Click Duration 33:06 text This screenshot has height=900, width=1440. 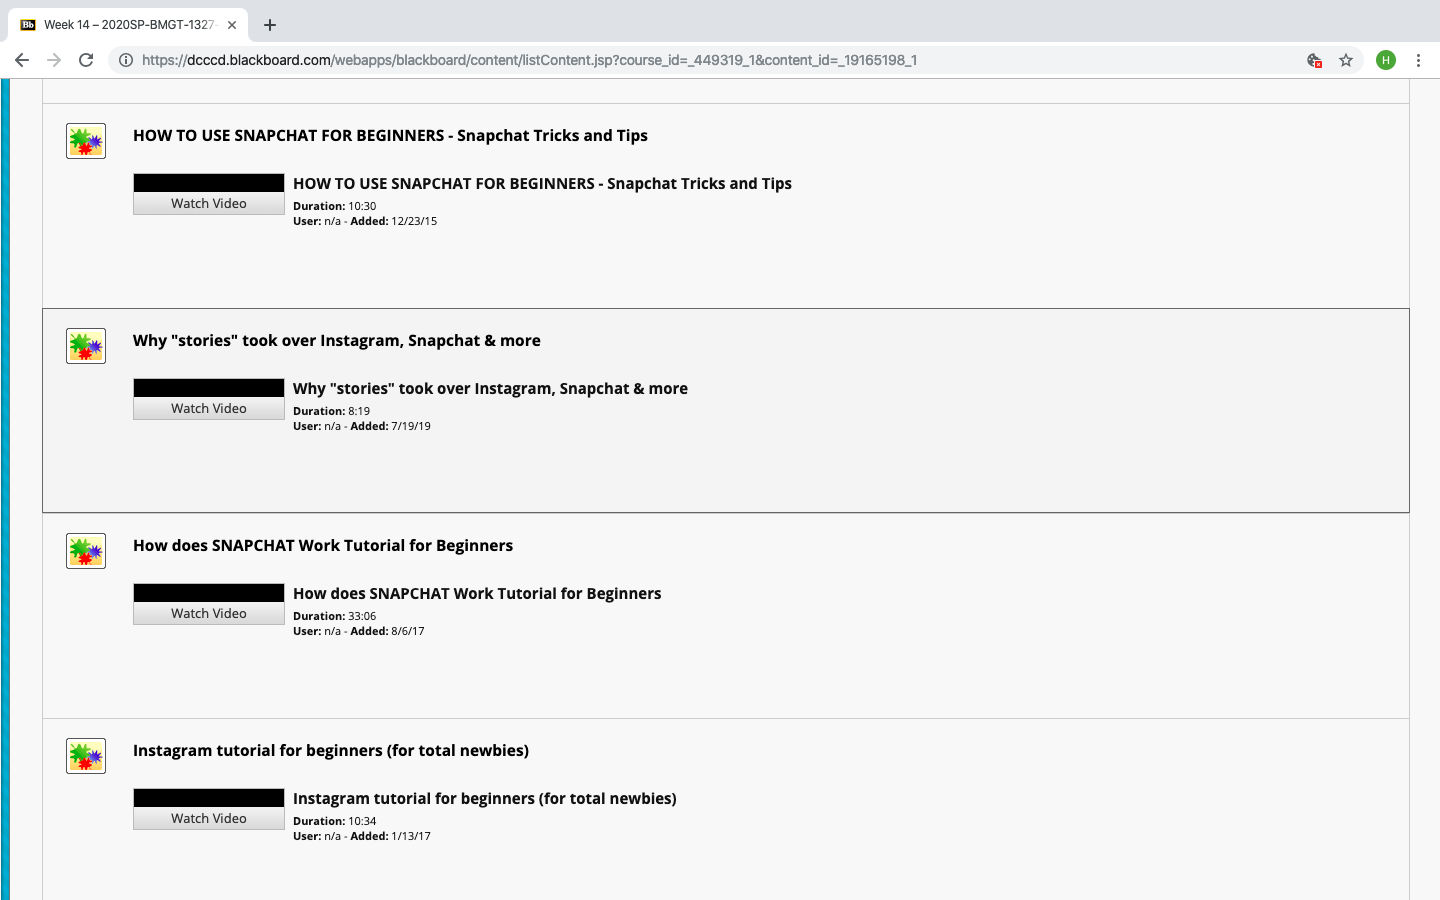click(335, 616)
